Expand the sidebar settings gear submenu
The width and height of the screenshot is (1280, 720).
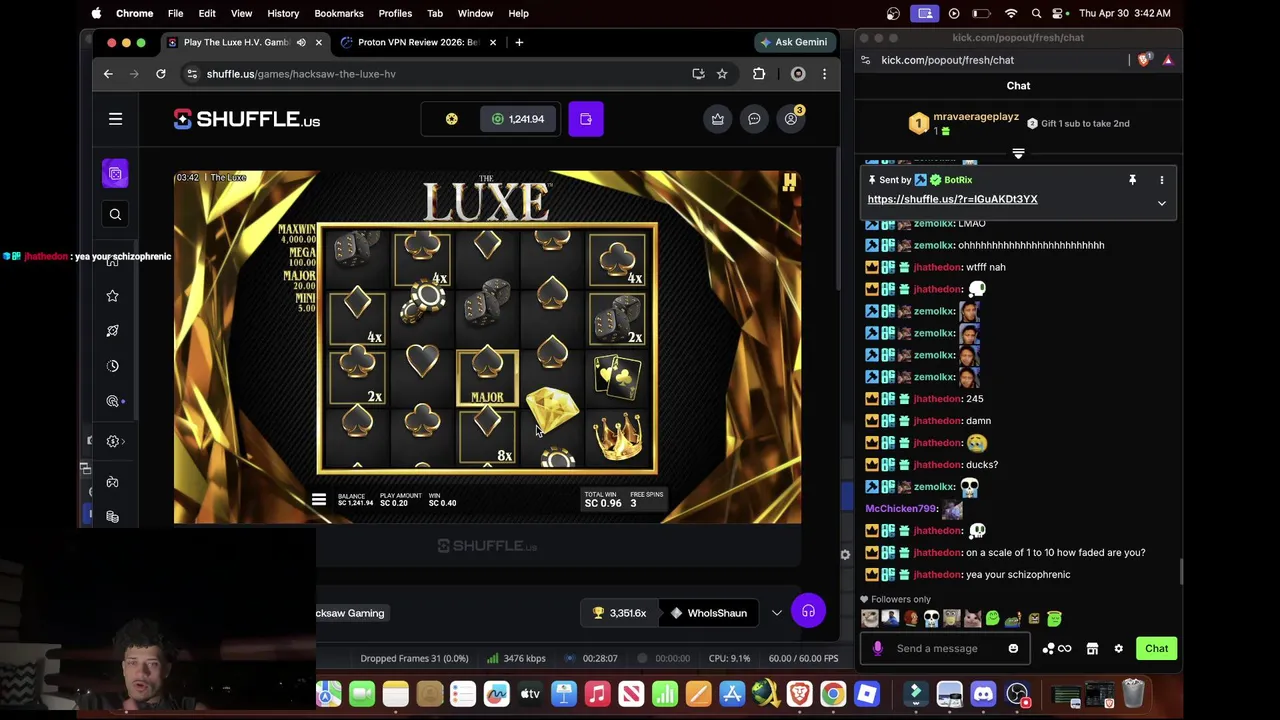(x=113, y=441)
